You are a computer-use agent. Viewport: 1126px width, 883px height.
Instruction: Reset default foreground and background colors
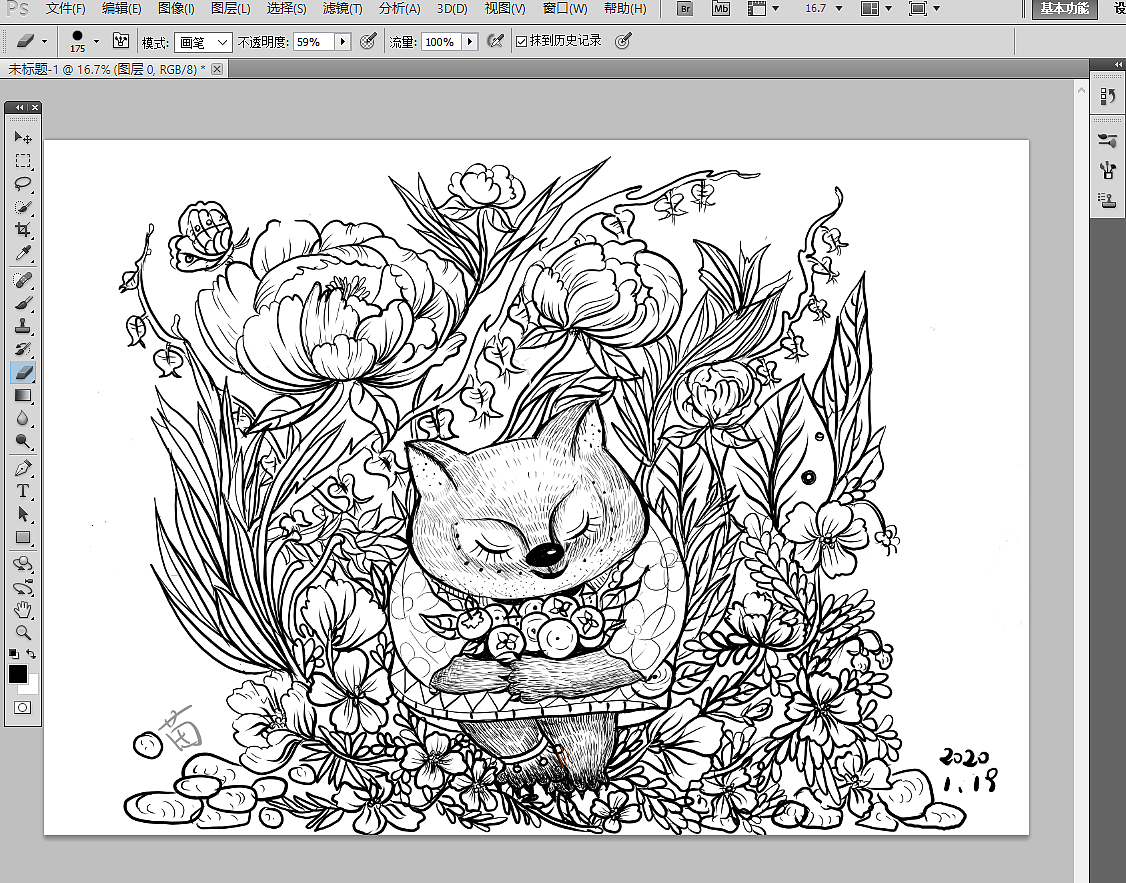point(14,654)
